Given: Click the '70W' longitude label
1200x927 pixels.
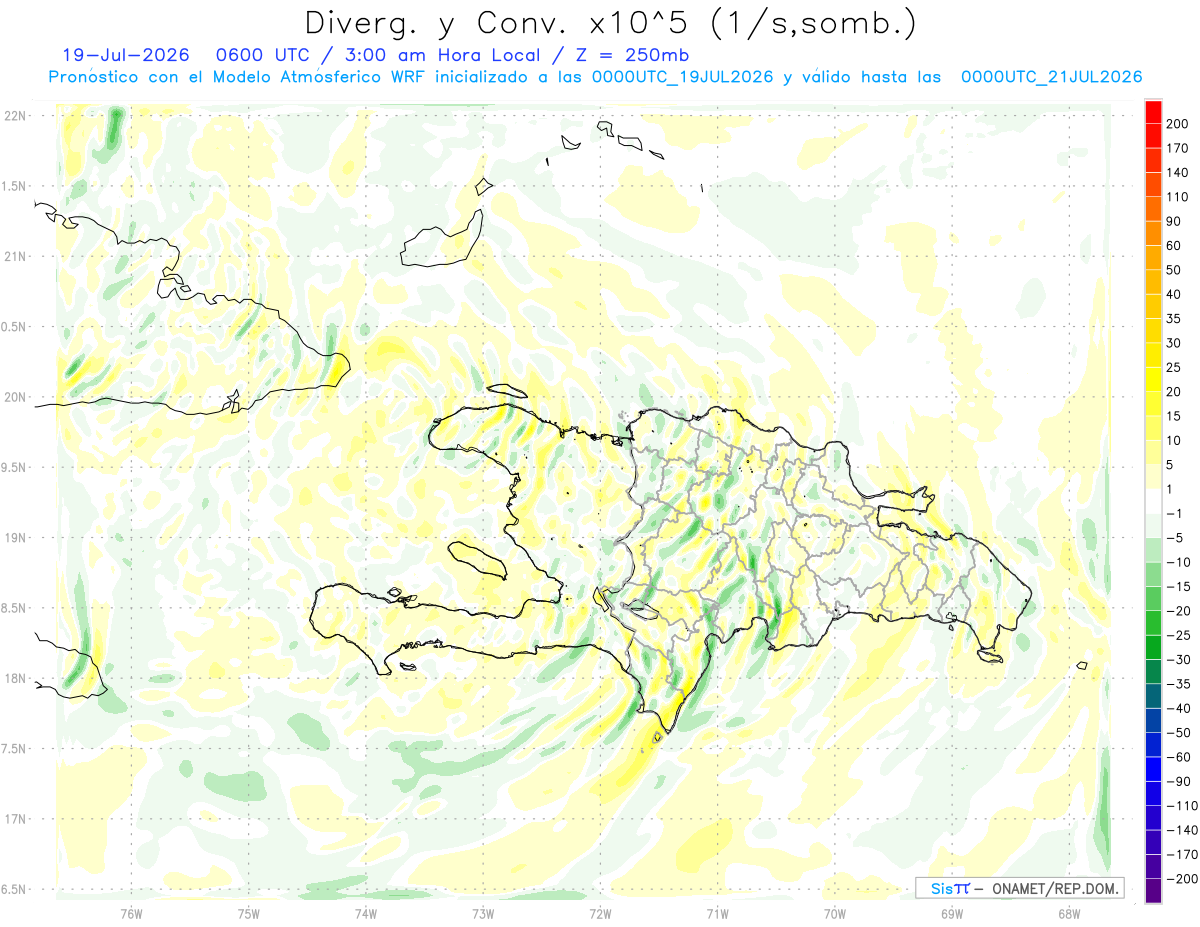Looking at the screenshot, I should (x=835, y=913).
